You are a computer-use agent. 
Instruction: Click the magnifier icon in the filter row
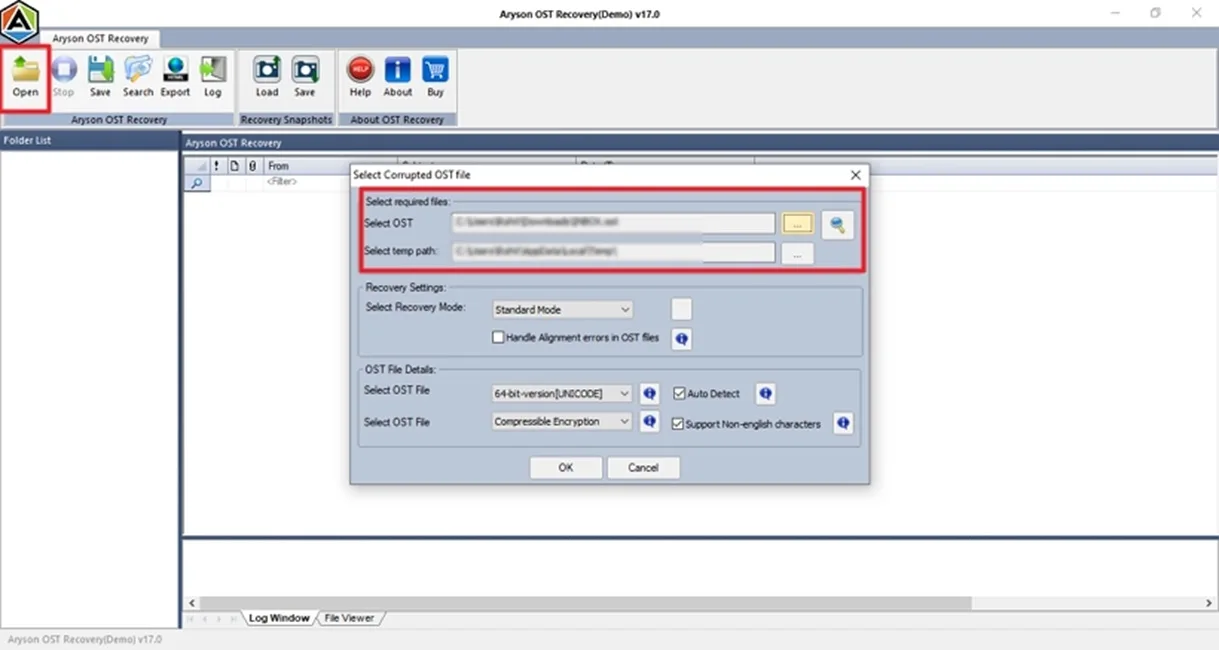pyautogui.click(x=197, y=184)
